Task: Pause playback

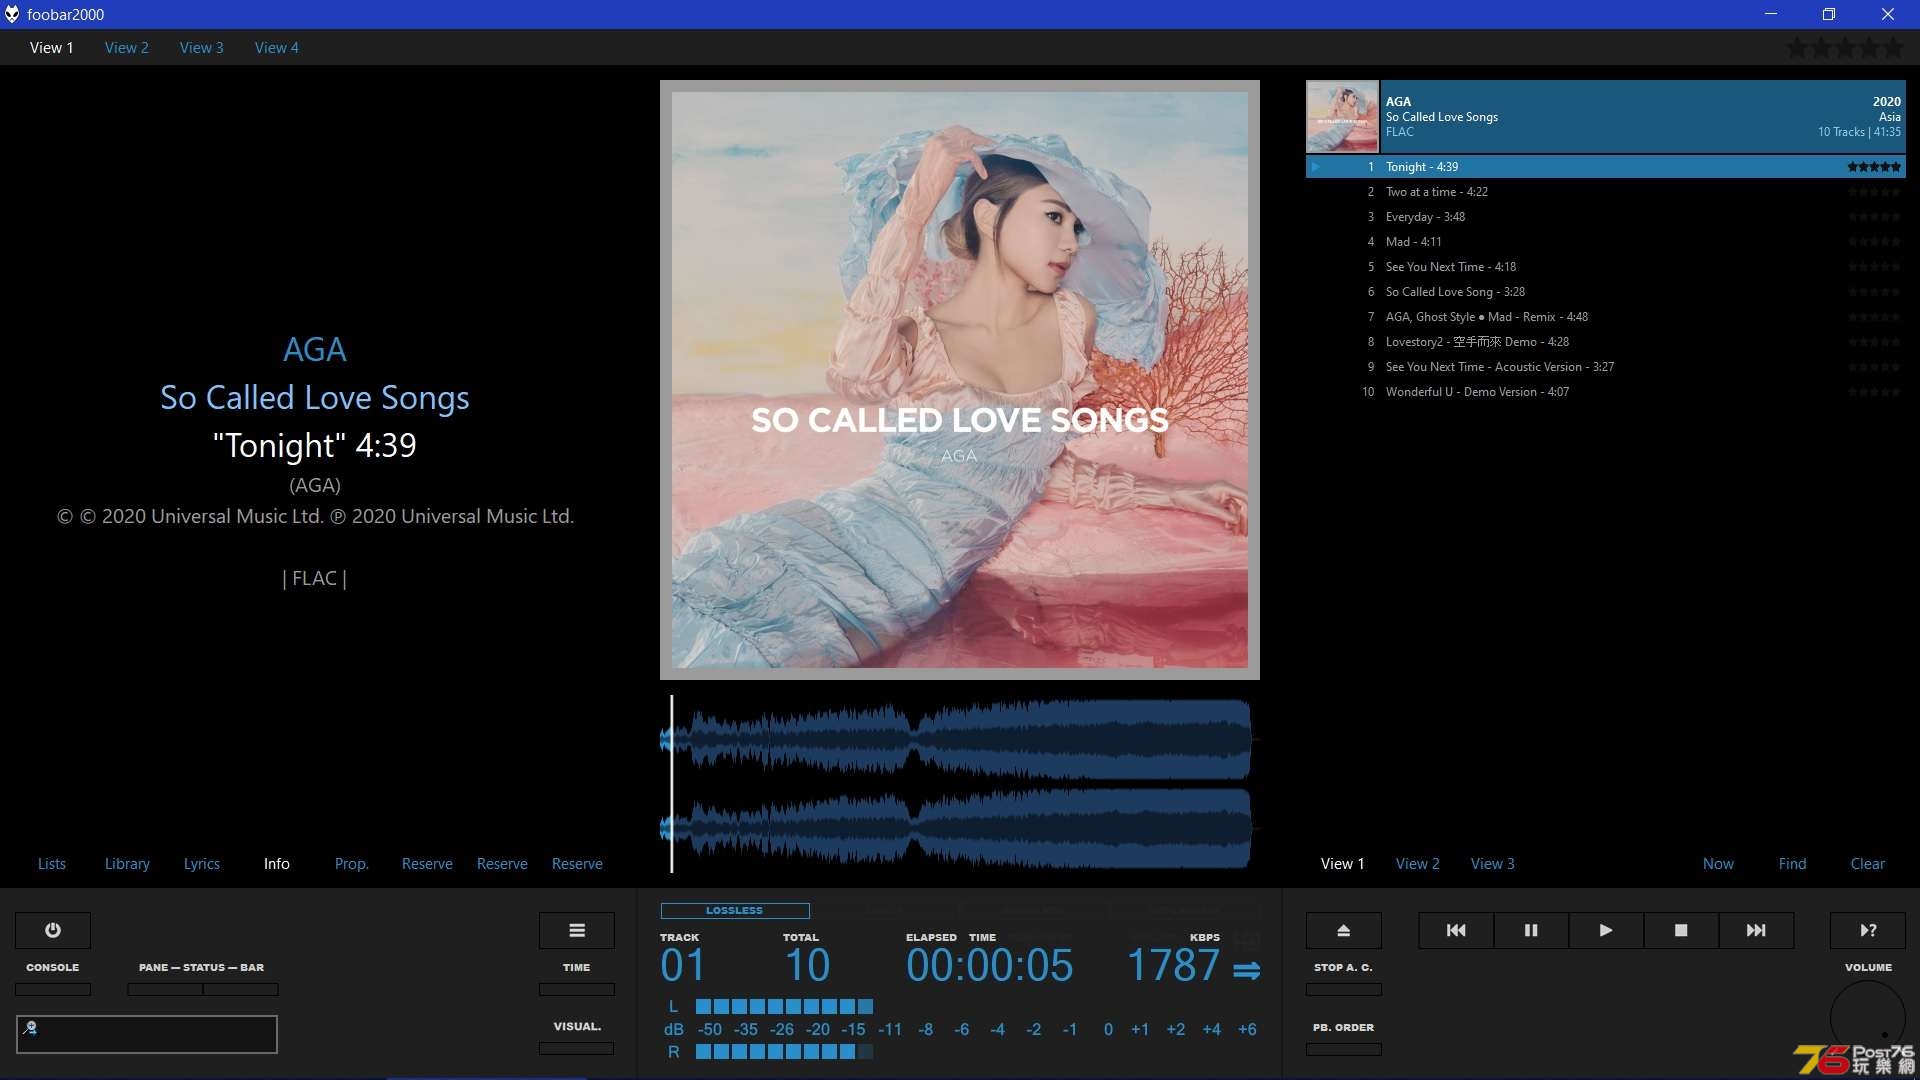Action: click(x=1531, y=930)
